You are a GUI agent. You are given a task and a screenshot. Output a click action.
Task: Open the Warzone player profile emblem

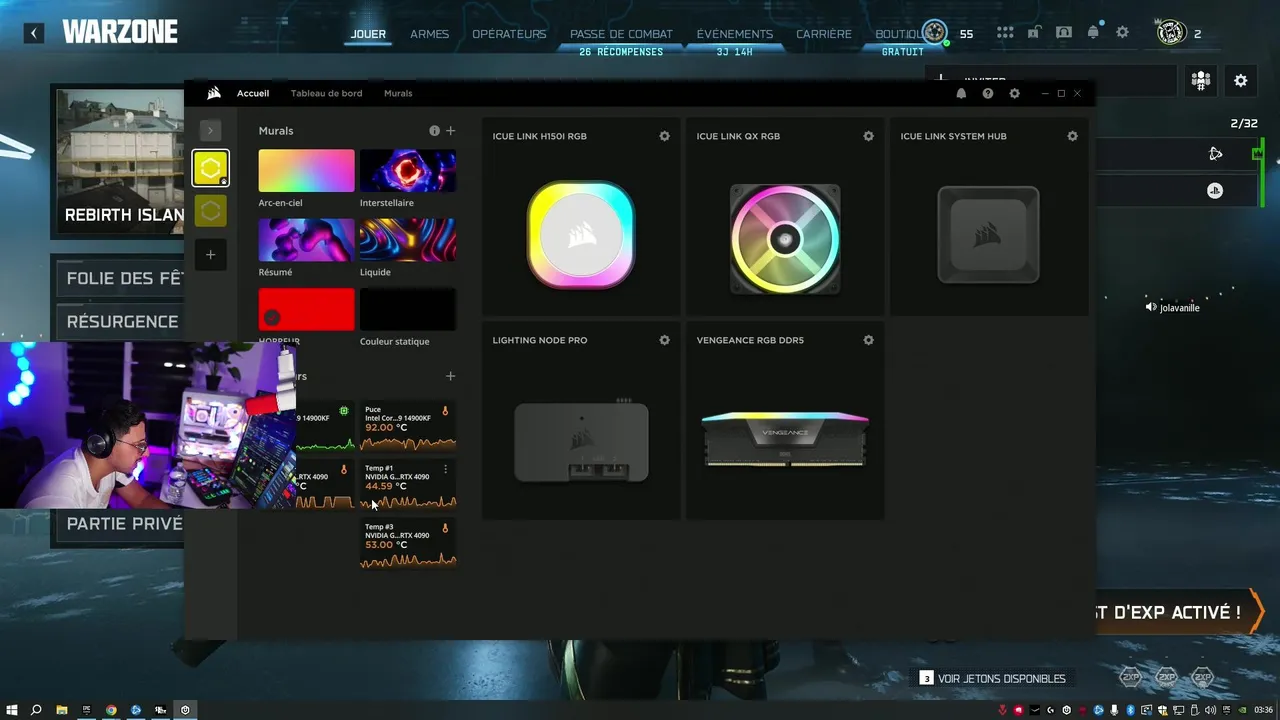tap(1171, 33)
